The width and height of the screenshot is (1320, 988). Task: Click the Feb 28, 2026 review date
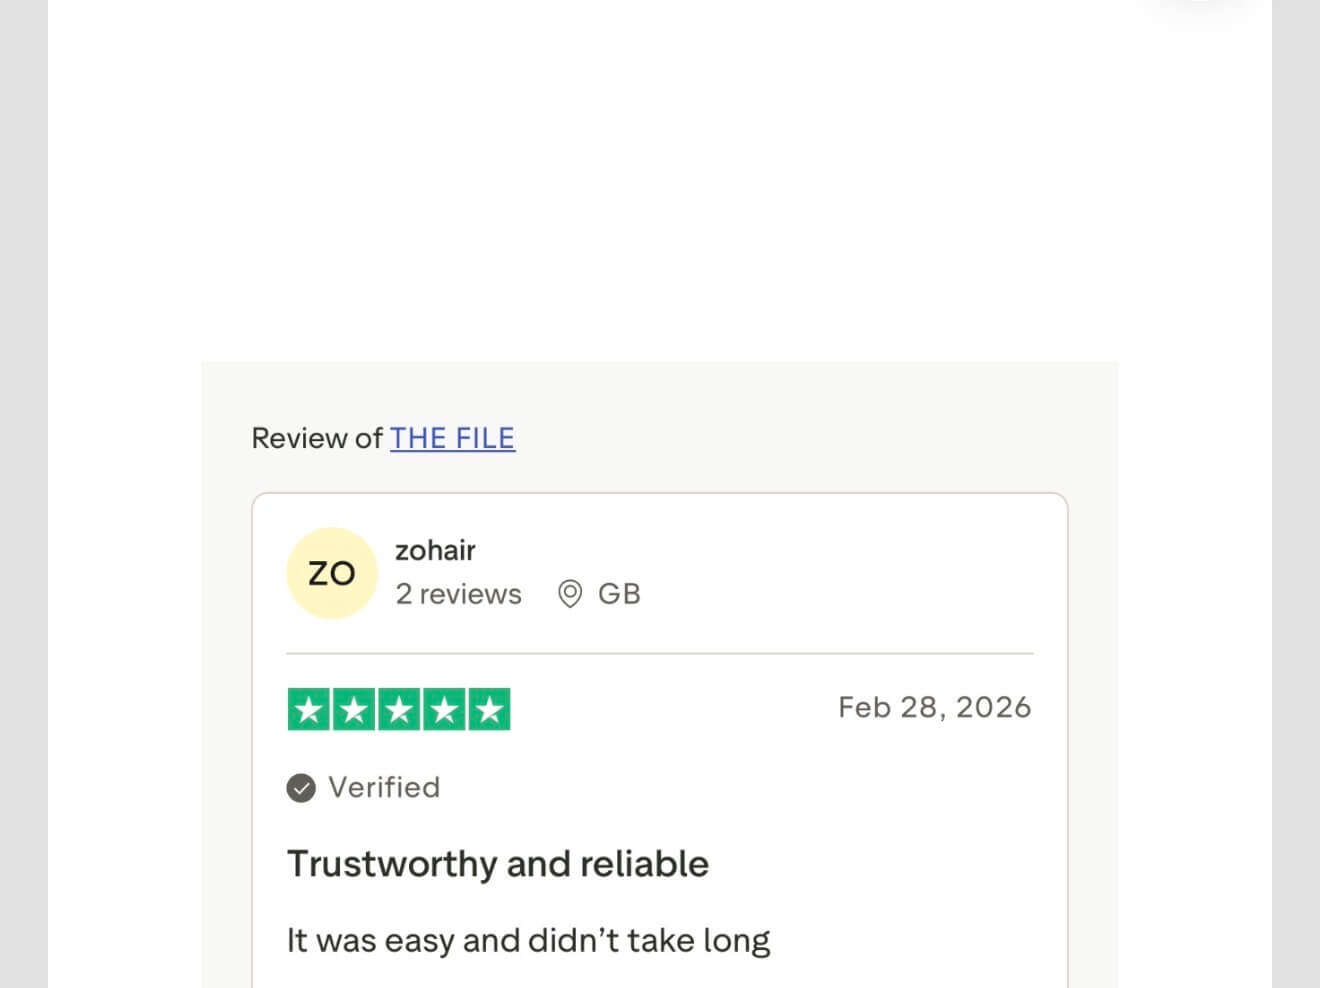934,707
